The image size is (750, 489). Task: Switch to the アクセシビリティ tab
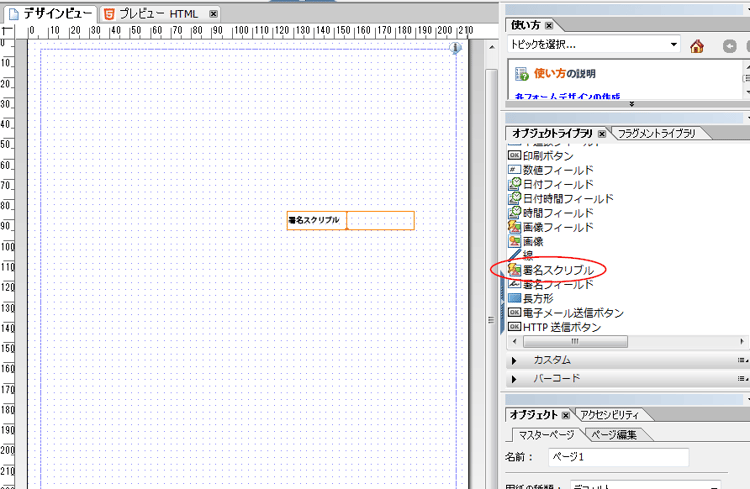[x=609, y=415]
